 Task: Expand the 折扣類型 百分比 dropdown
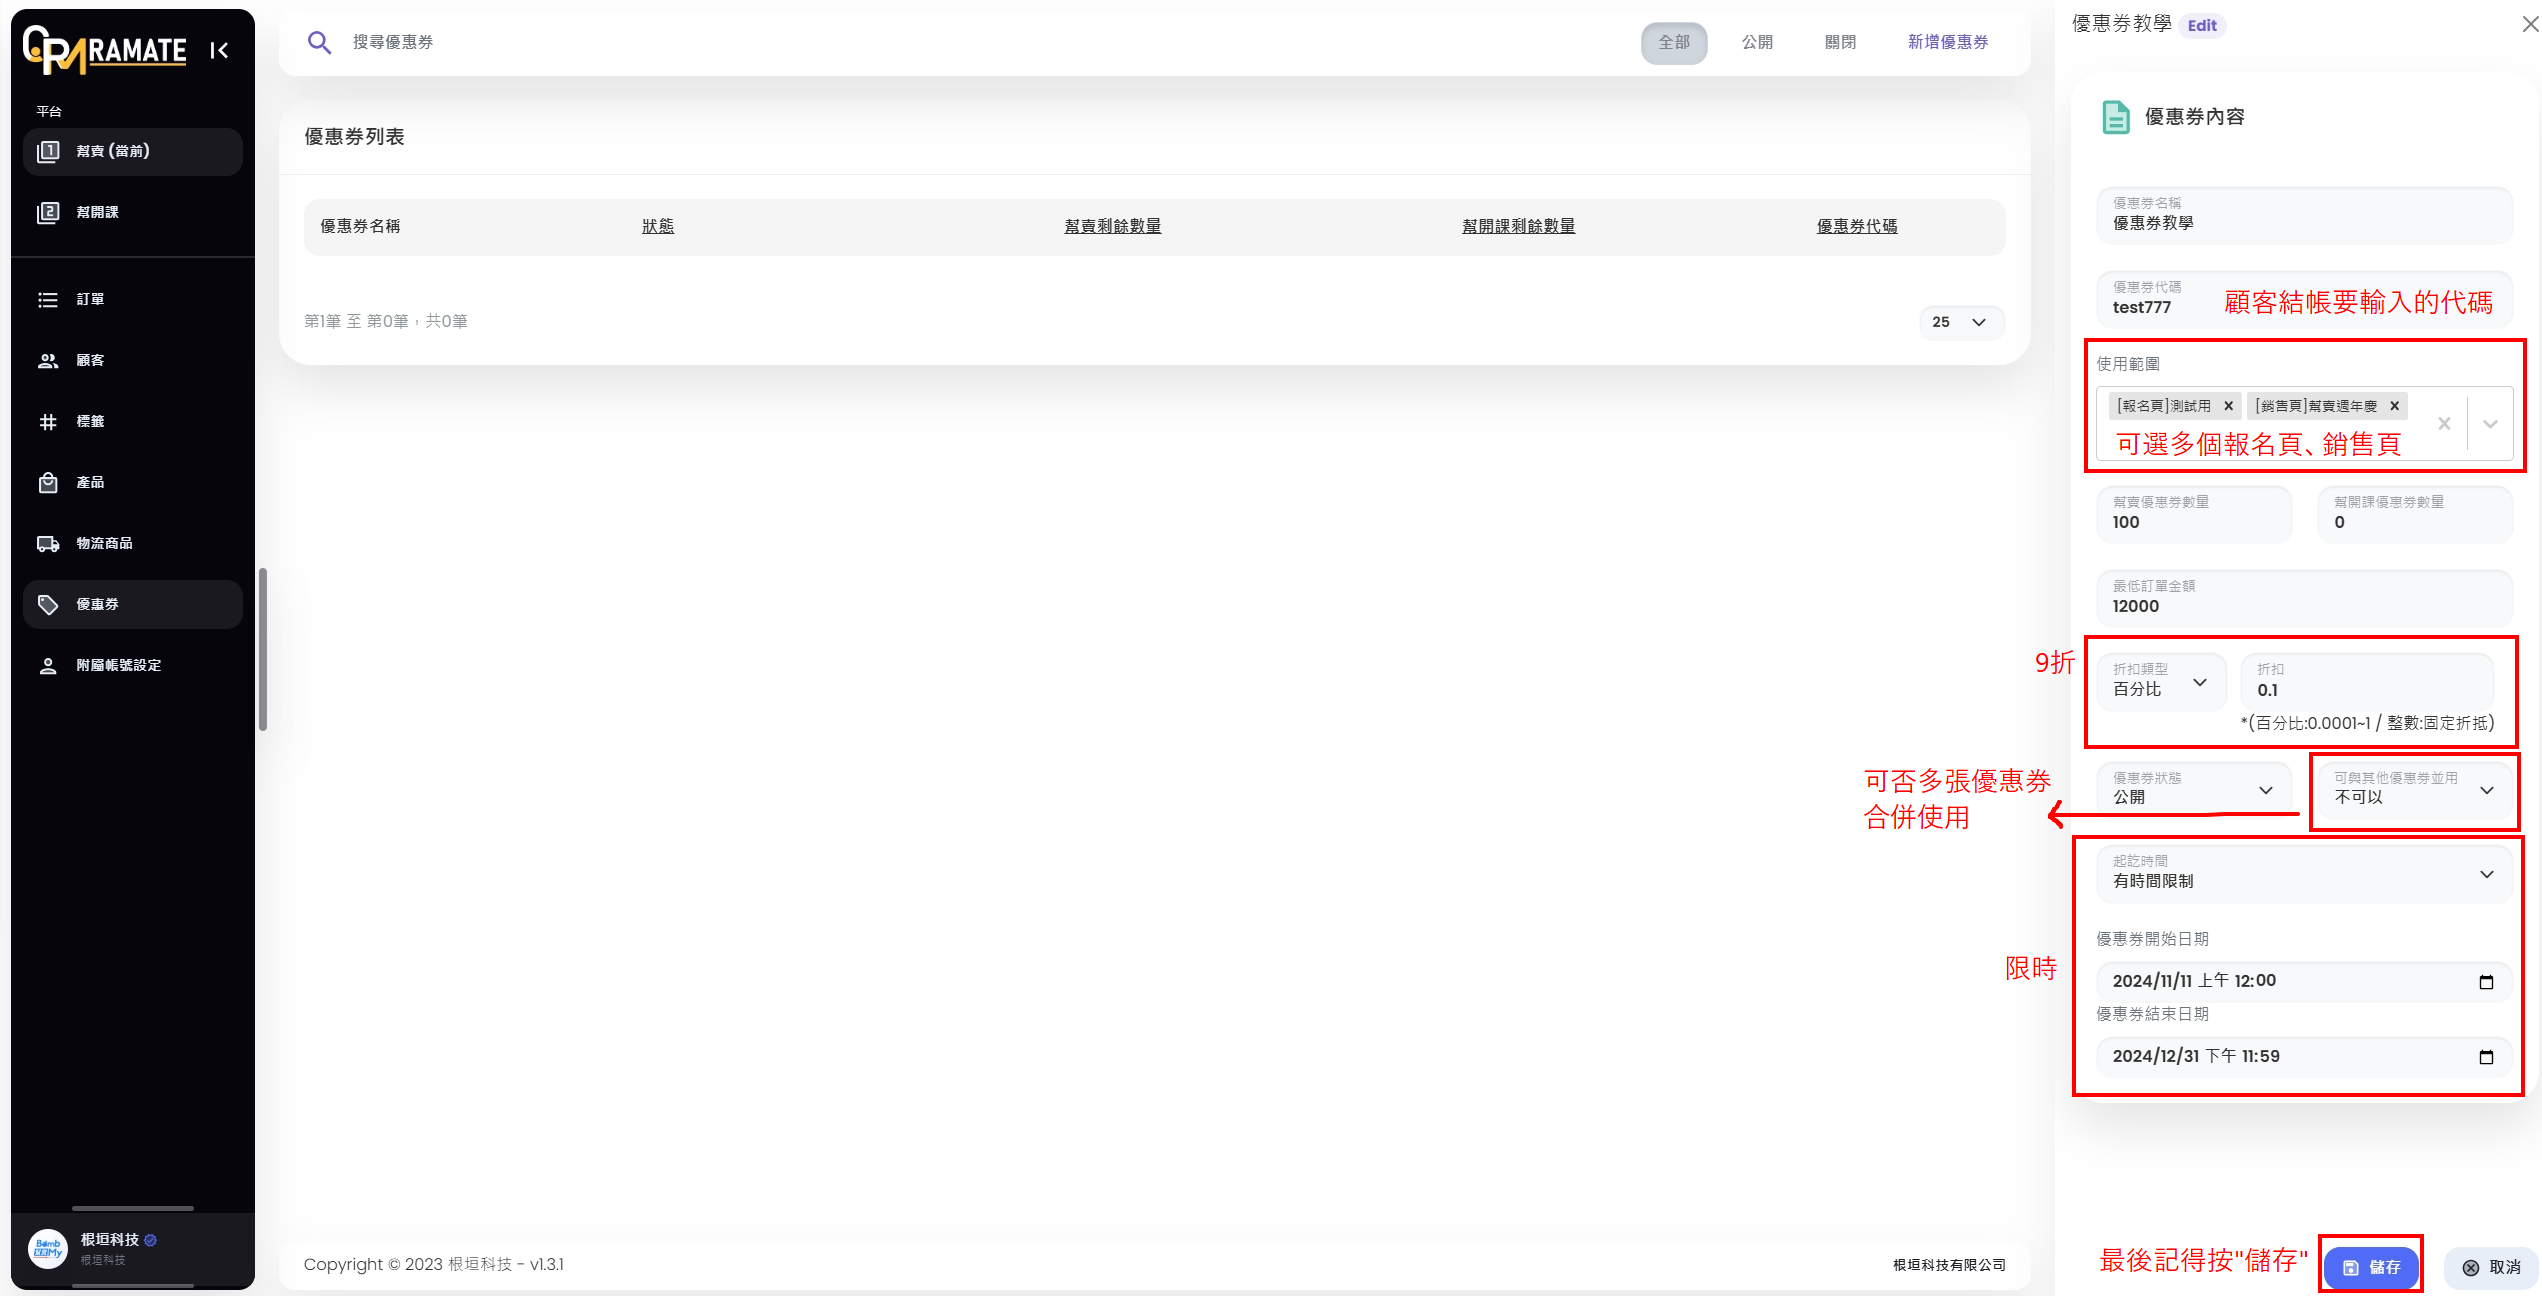pyautogui.click(x=2162, y=682)
